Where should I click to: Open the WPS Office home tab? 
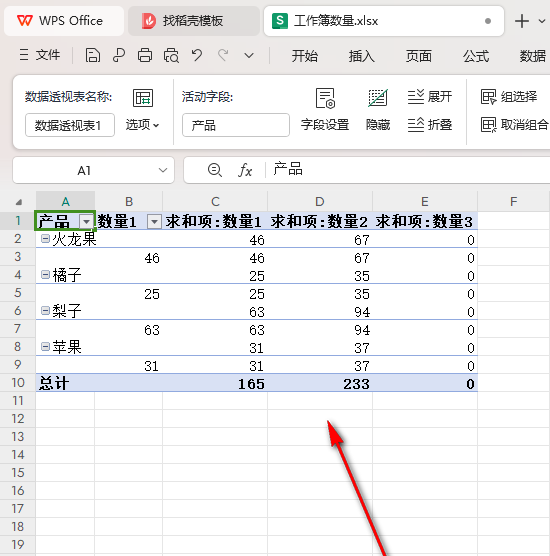click(64, 21)
